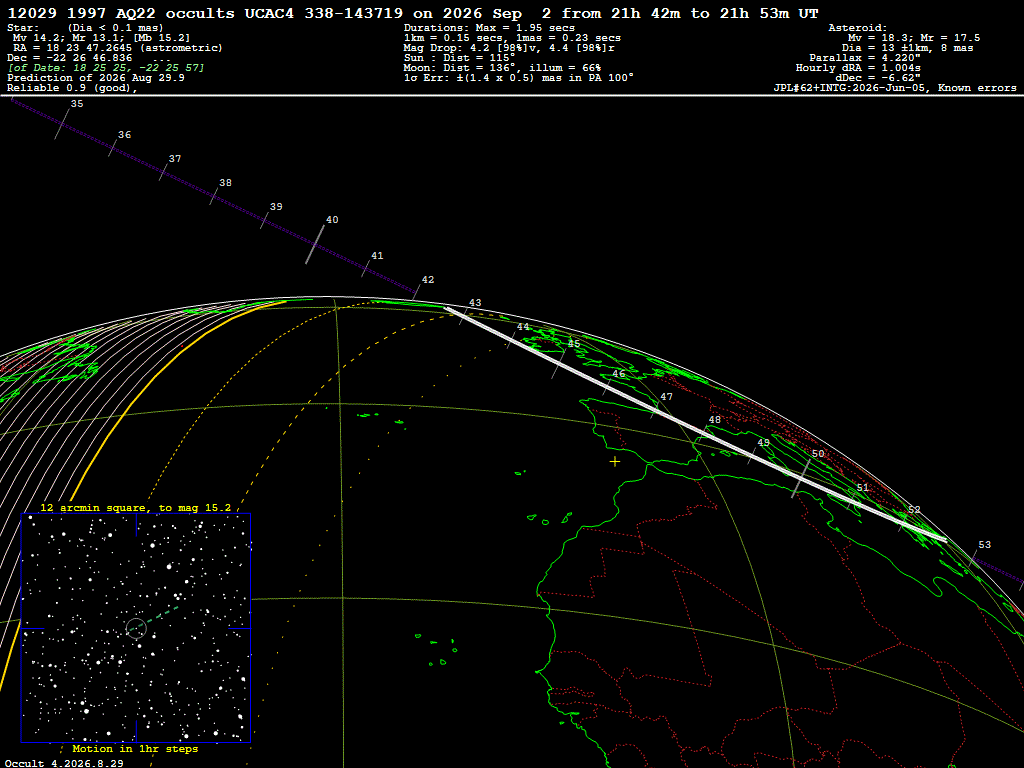Click the circled target star in finder chart
This screenshot has height=768, width=1024.
point(136,628)
